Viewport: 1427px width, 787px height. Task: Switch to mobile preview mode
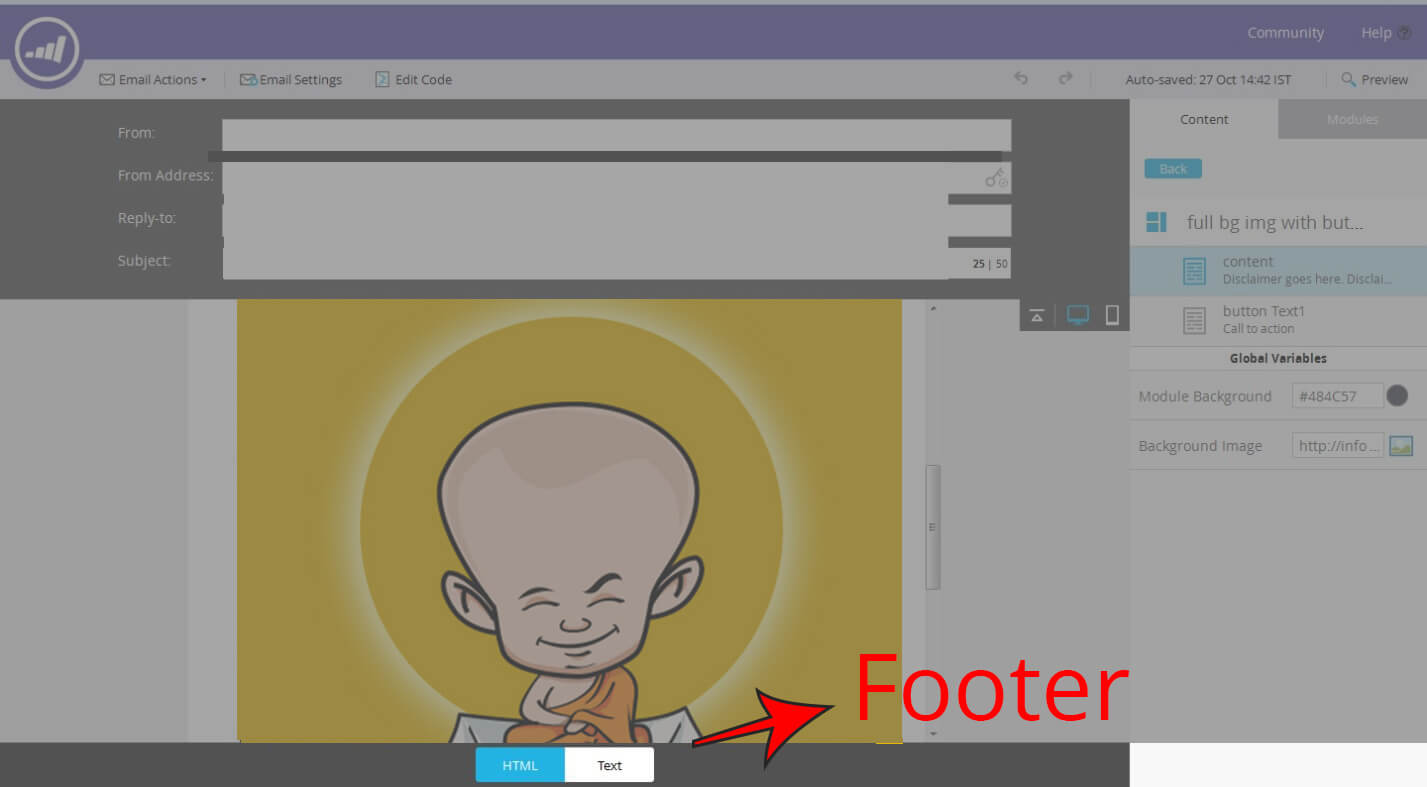[x=1112, y=315]
